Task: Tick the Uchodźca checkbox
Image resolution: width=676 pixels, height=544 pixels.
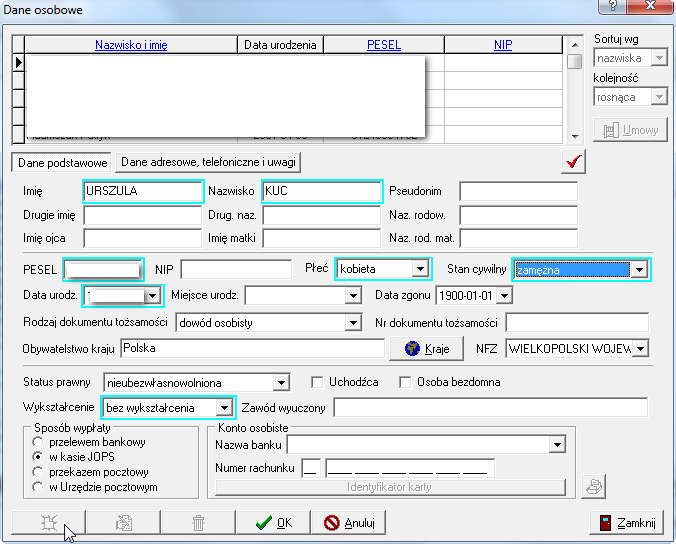Action: click(317, 382)
